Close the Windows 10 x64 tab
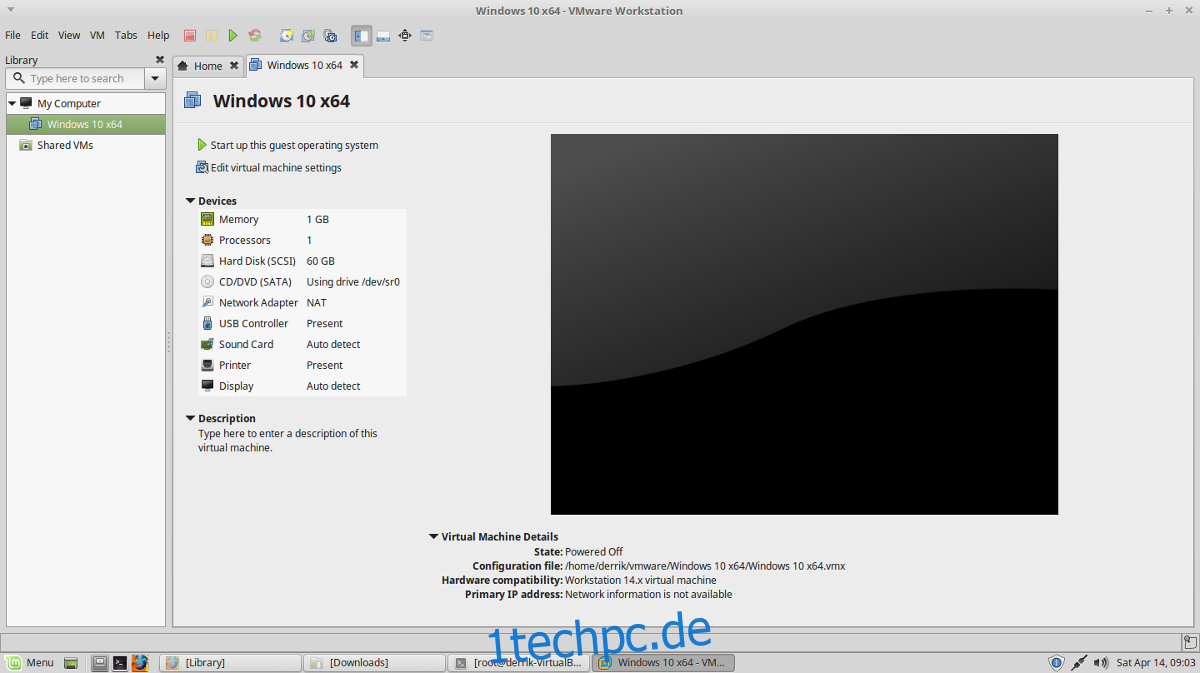 point(354,65)
